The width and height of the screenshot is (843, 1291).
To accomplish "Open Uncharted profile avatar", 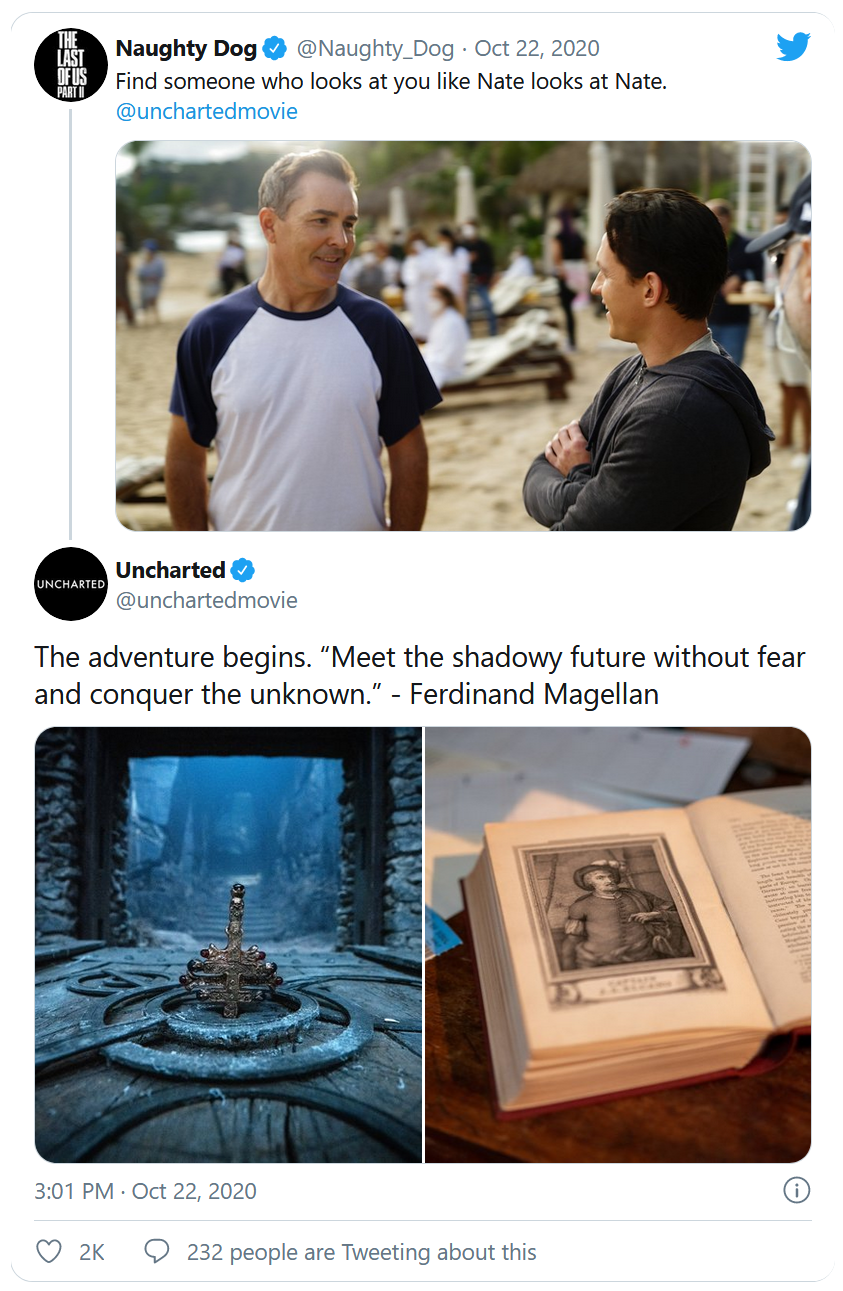I will click(x=70, y=584).
